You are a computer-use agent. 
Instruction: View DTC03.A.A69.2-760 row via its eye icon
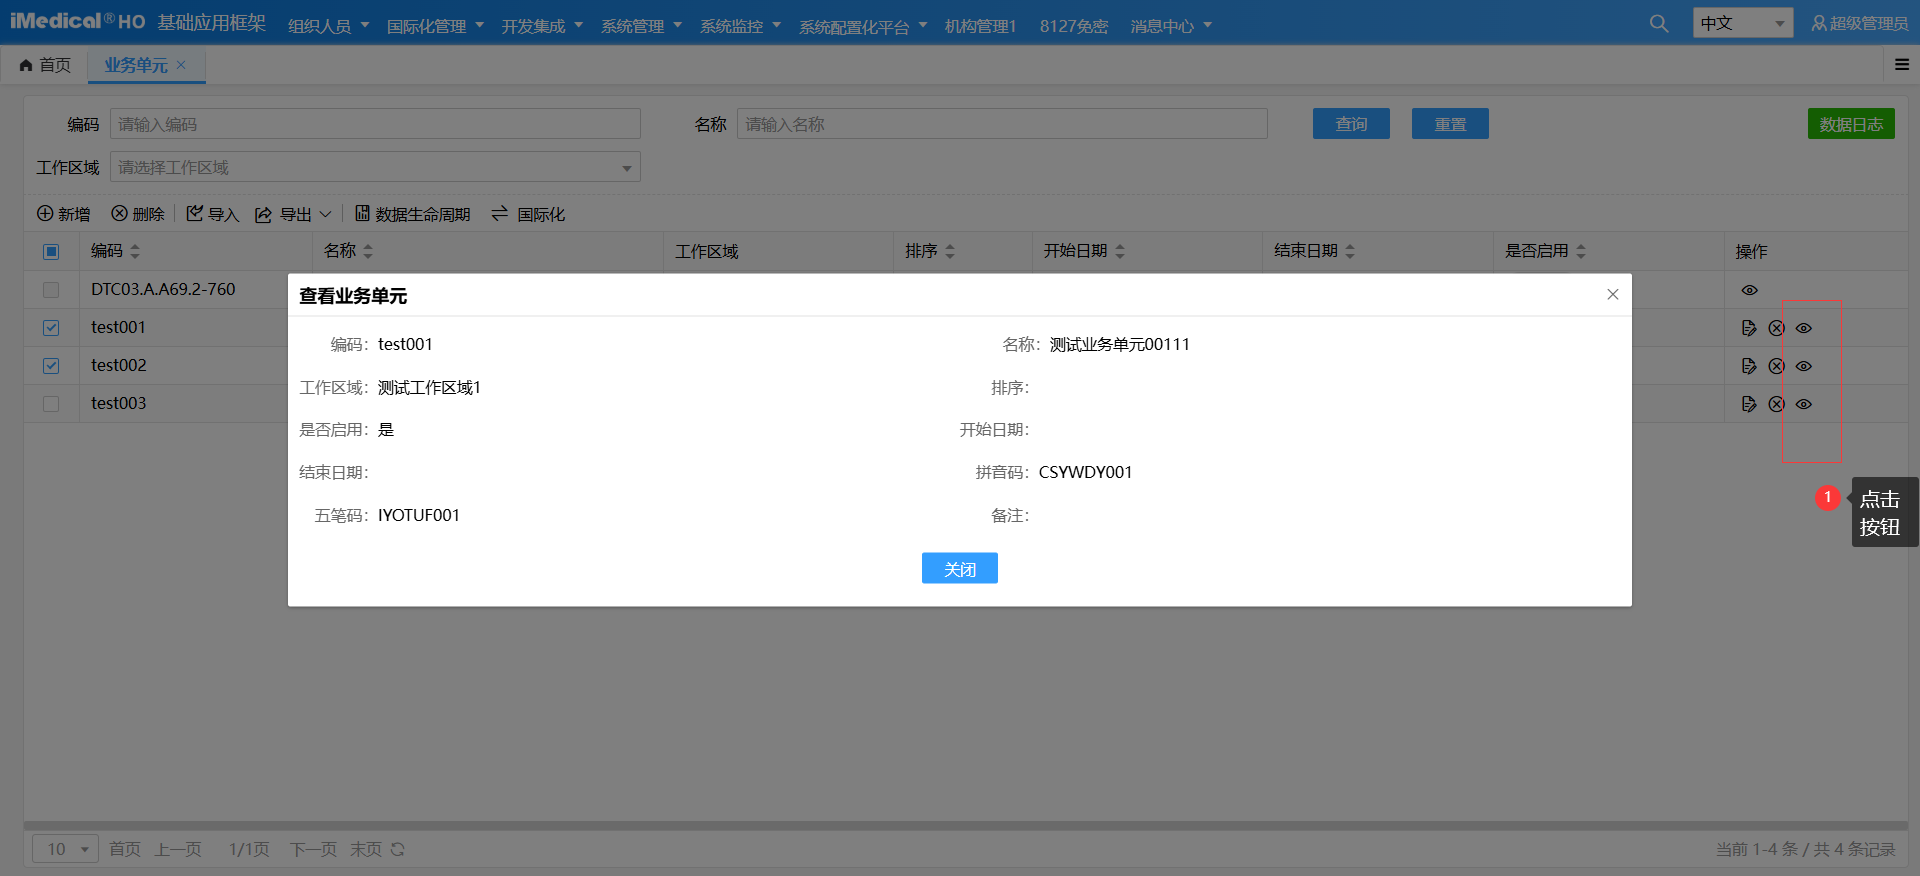pos(1749,290)
